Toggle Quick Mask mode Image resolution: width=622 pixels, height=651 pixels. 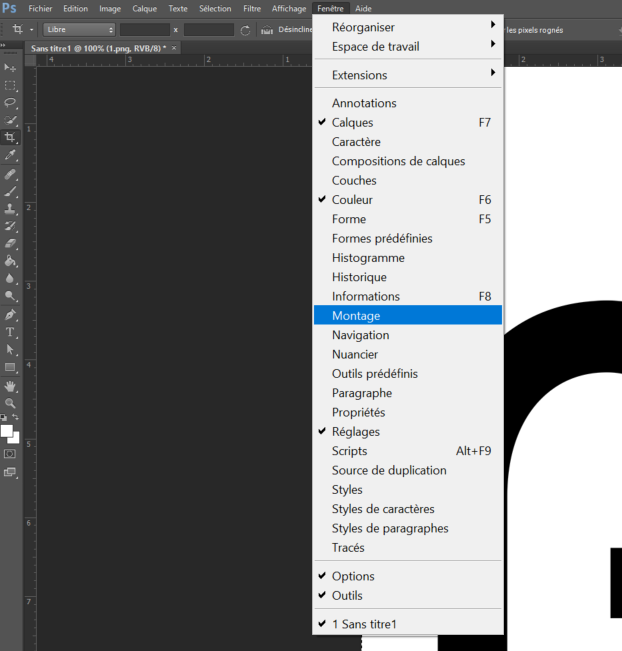click(x=10, y=454)
